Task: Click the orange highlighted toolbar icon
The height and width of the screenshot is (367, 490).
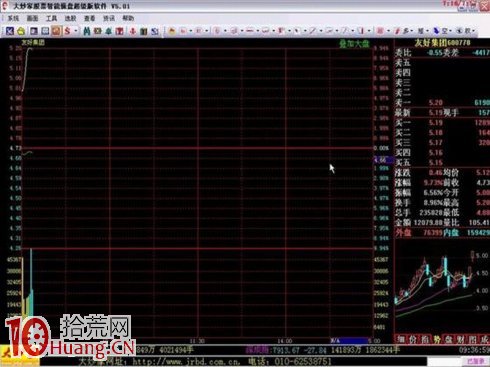Action: click(x=56, y=31)
